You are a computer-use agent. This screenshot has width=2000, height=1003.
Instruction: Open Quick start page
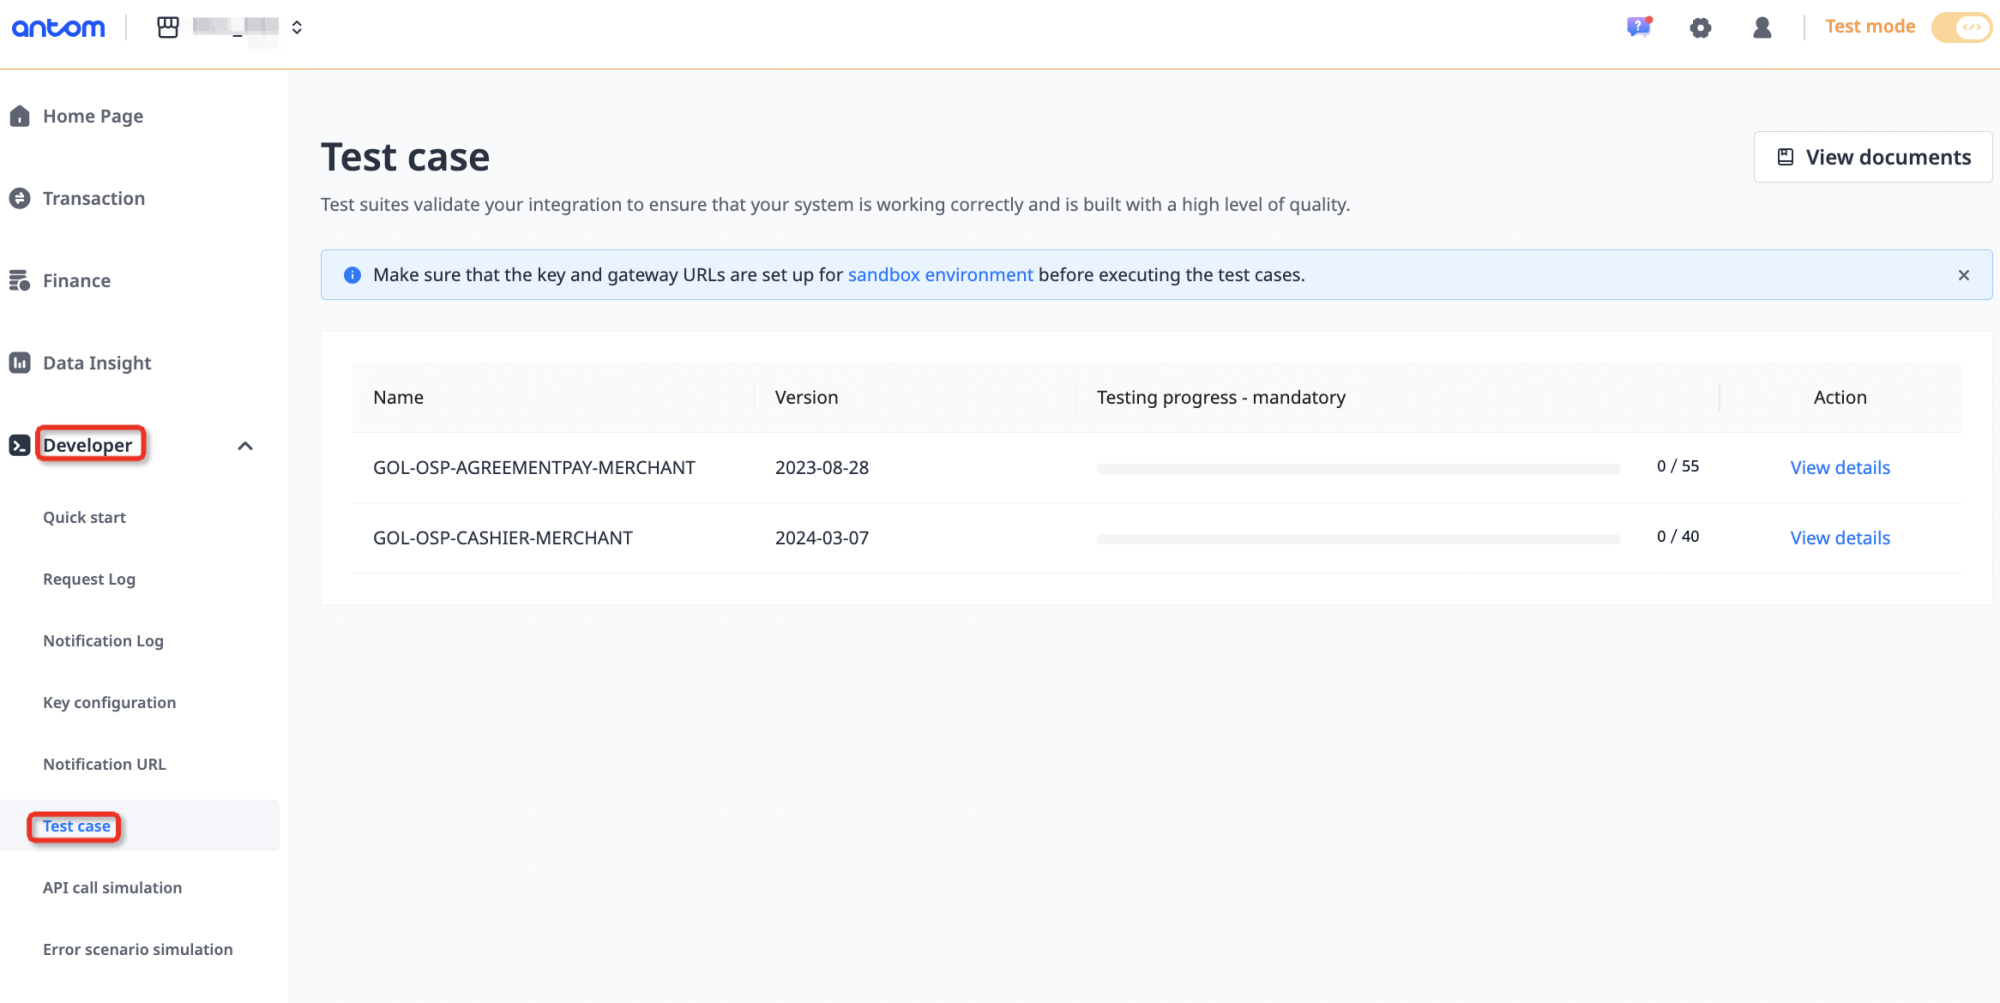[84, 517]
